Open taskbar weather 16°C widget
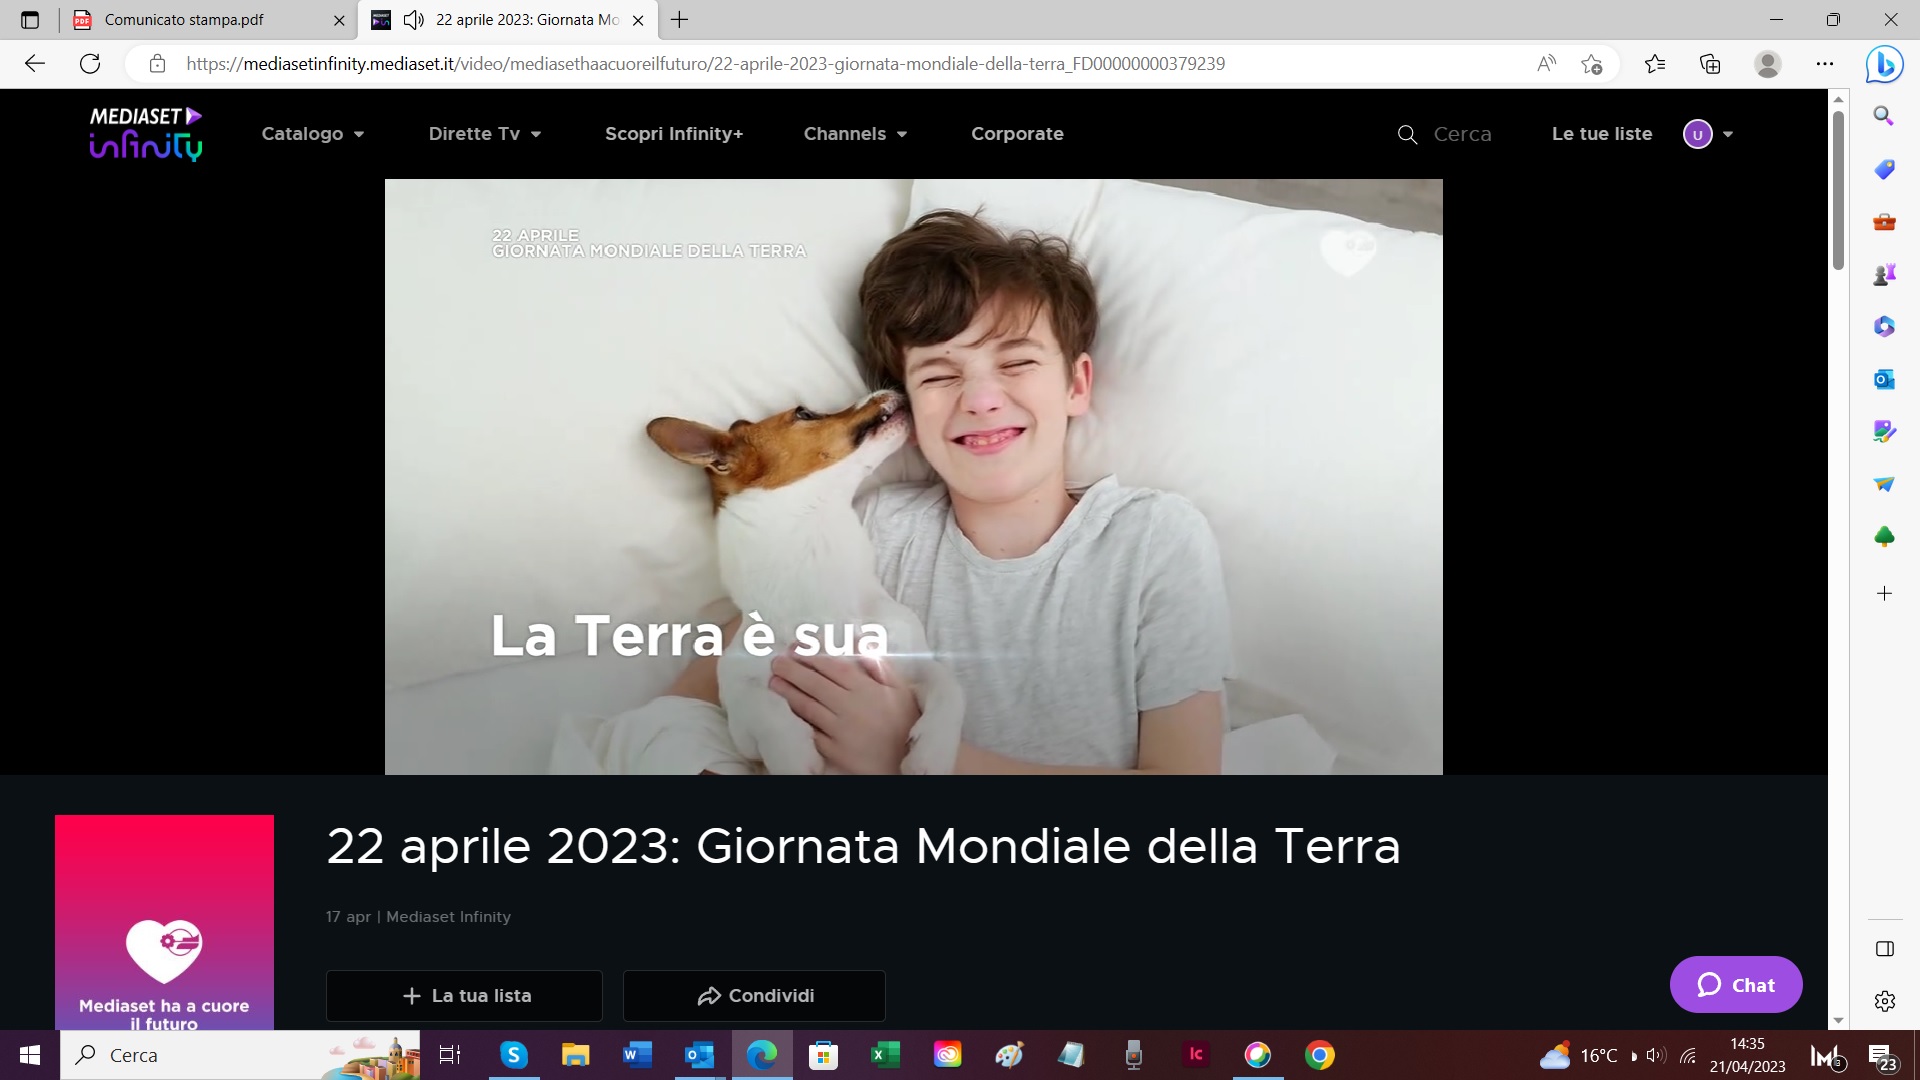Screen dimensions: 1920x1080 [1578, 1055]
